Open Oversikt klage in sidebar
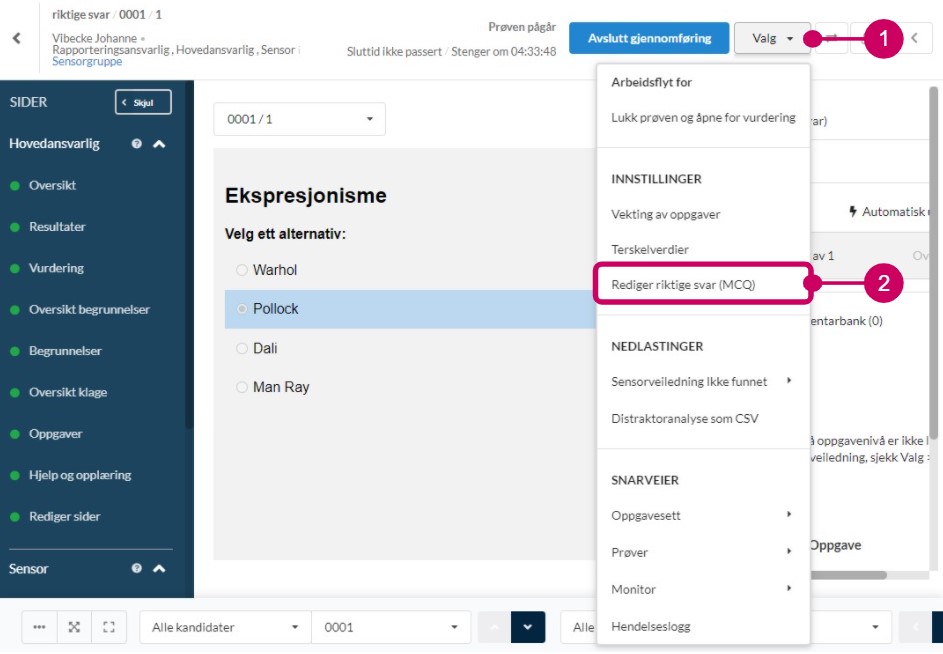 (68, 393)
